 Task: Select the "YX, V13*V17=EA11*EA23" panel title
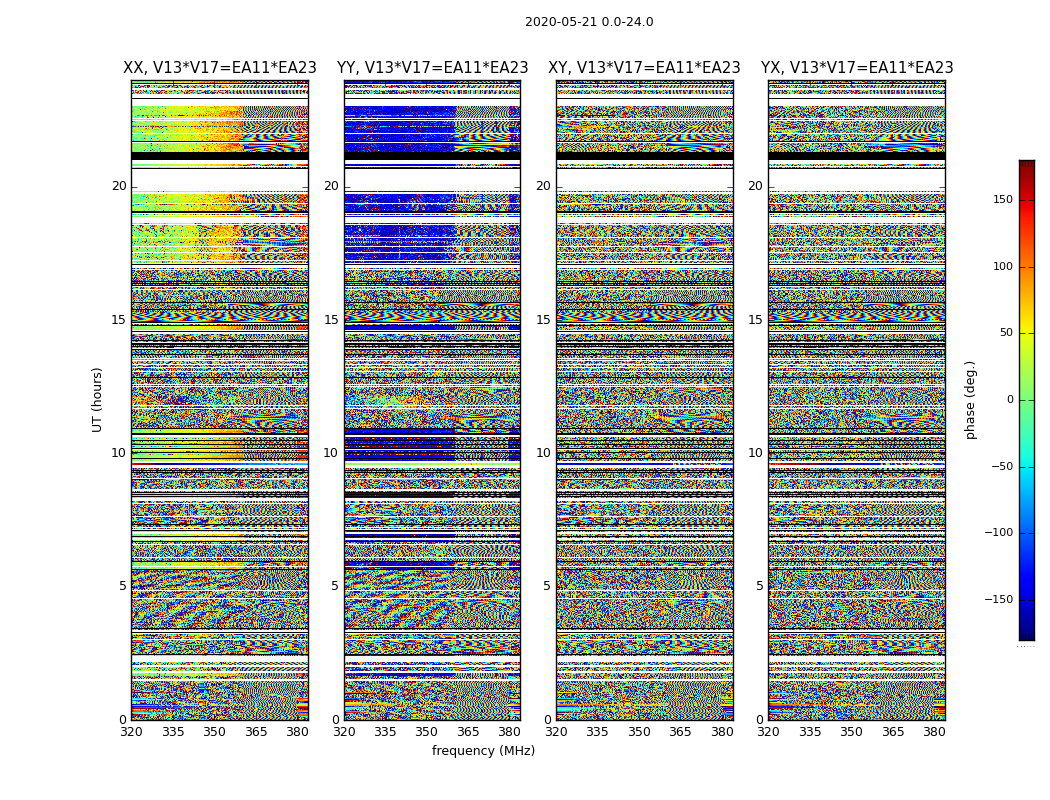tap(857, 68)
